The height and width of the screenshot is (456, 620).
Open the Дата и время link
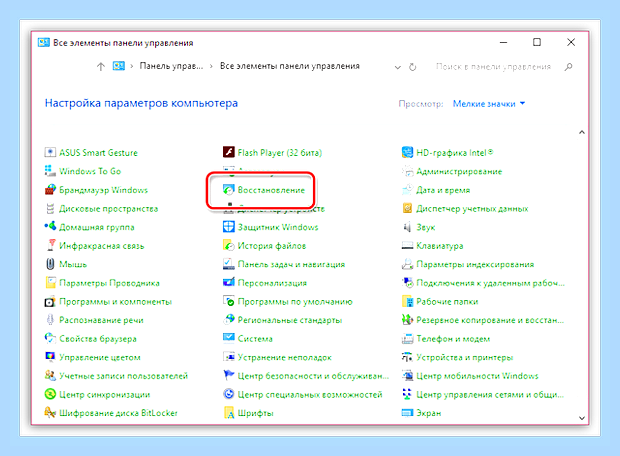click(443, 190)
